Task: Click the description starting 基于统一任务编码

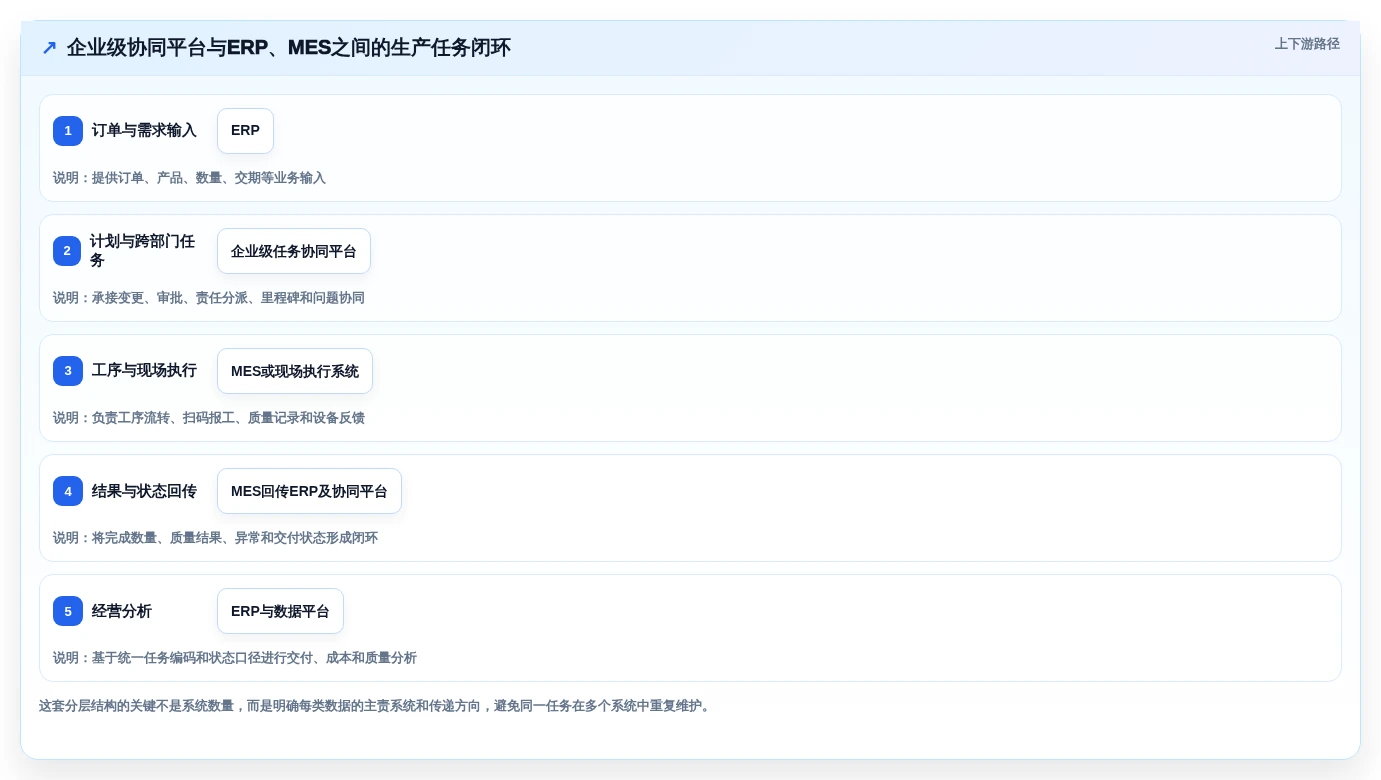Action: click(235, 658)
